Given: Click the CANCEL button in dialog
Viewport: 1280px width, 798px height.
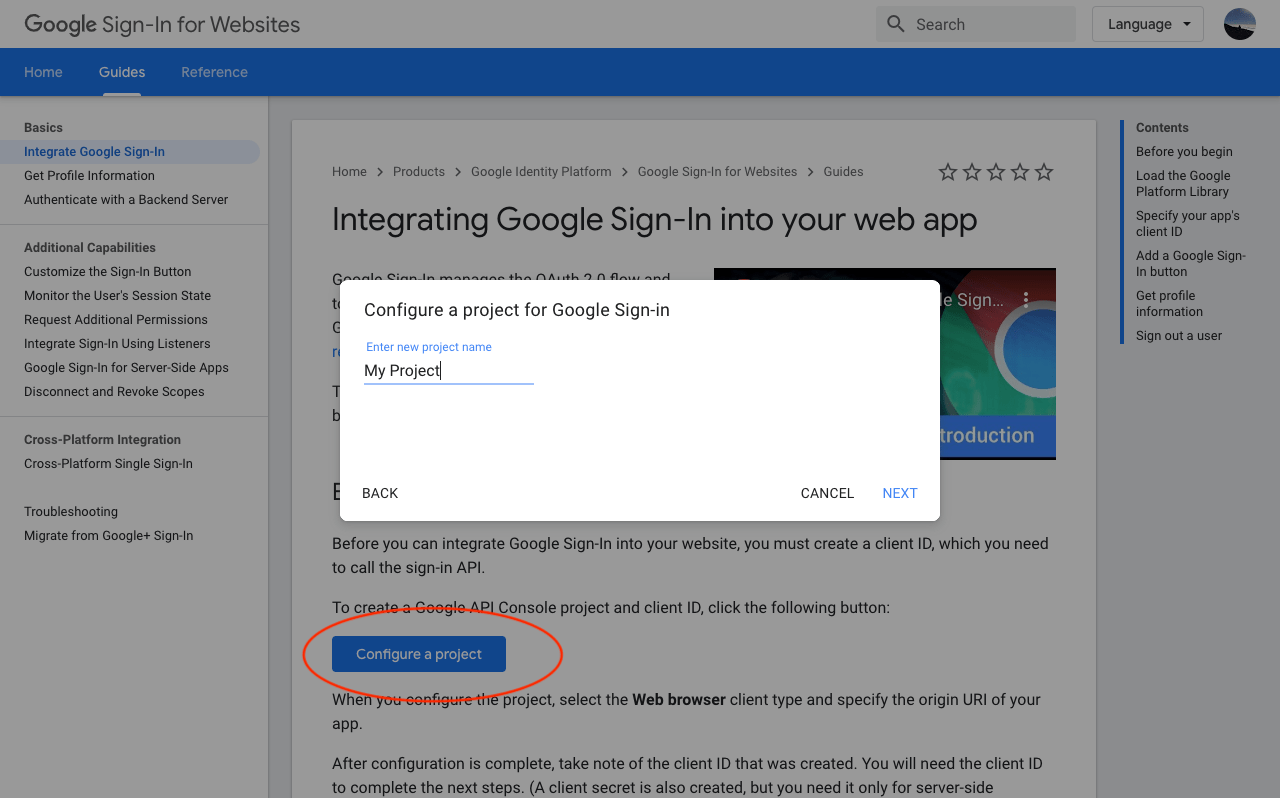Looking at the screenshot, I should click(x=827, y=493).
